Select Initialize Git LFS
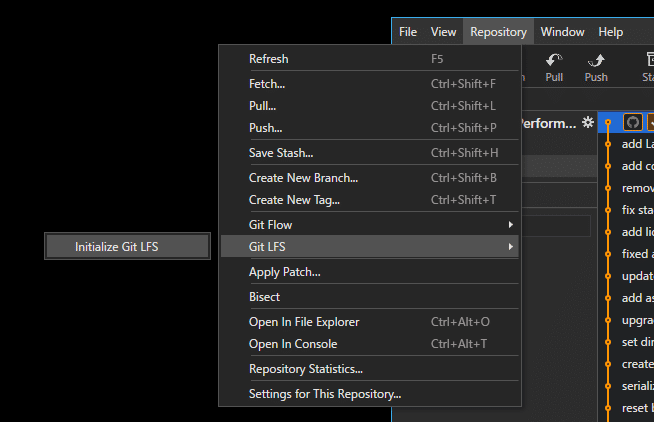Image resolution: width=654 pixels, height=422 pixels. (127, 246)
